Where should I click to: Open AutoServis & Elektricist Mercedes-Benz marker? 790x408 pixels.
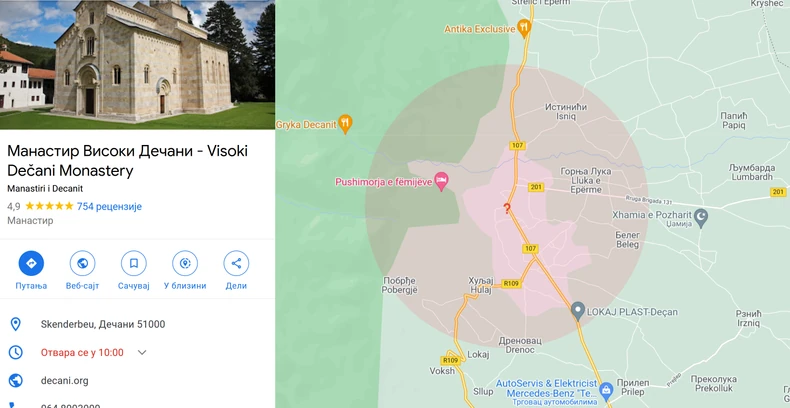[606, 389]
